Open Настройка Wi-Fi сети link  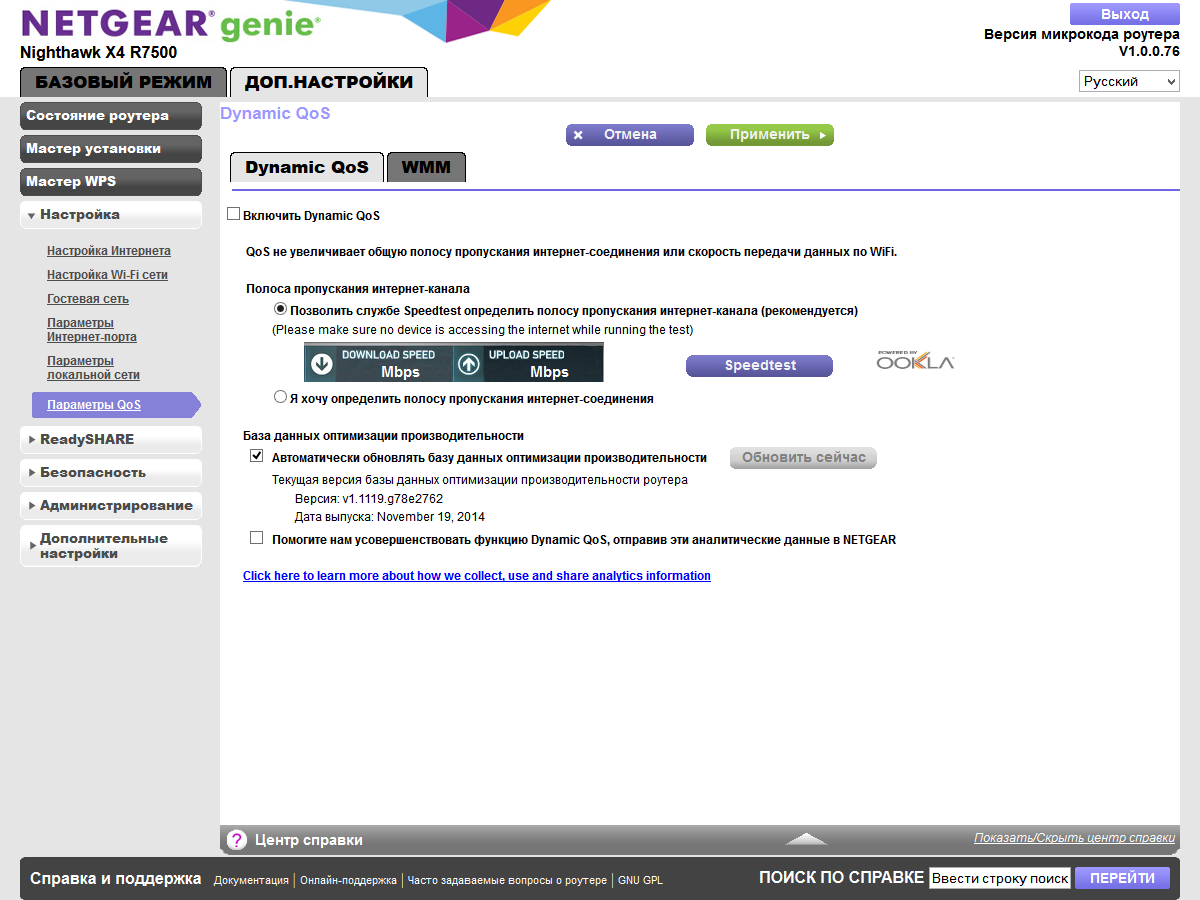pos(107,275)
